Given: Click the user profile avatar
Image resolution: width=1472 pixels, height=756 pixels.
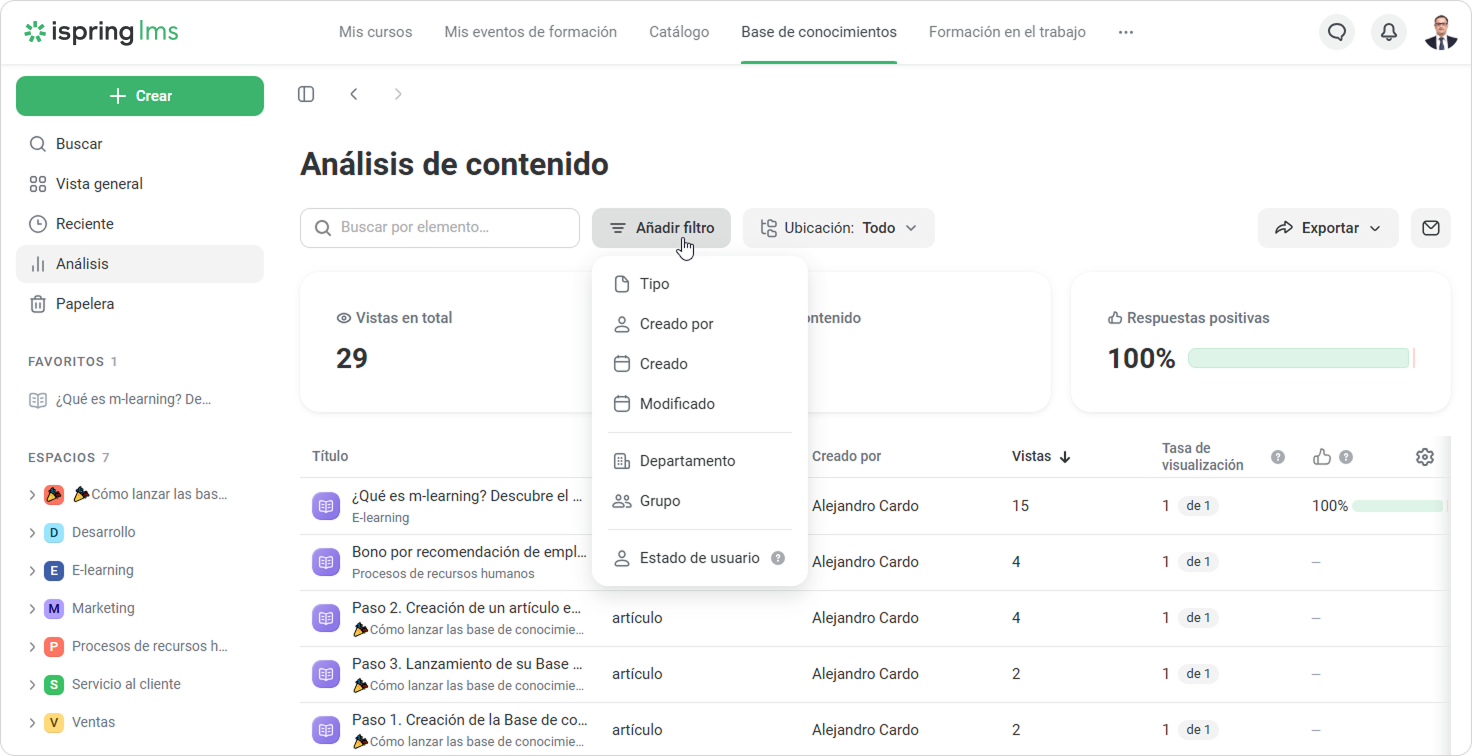Looking at the screenshot, I should pos(1441,32).
